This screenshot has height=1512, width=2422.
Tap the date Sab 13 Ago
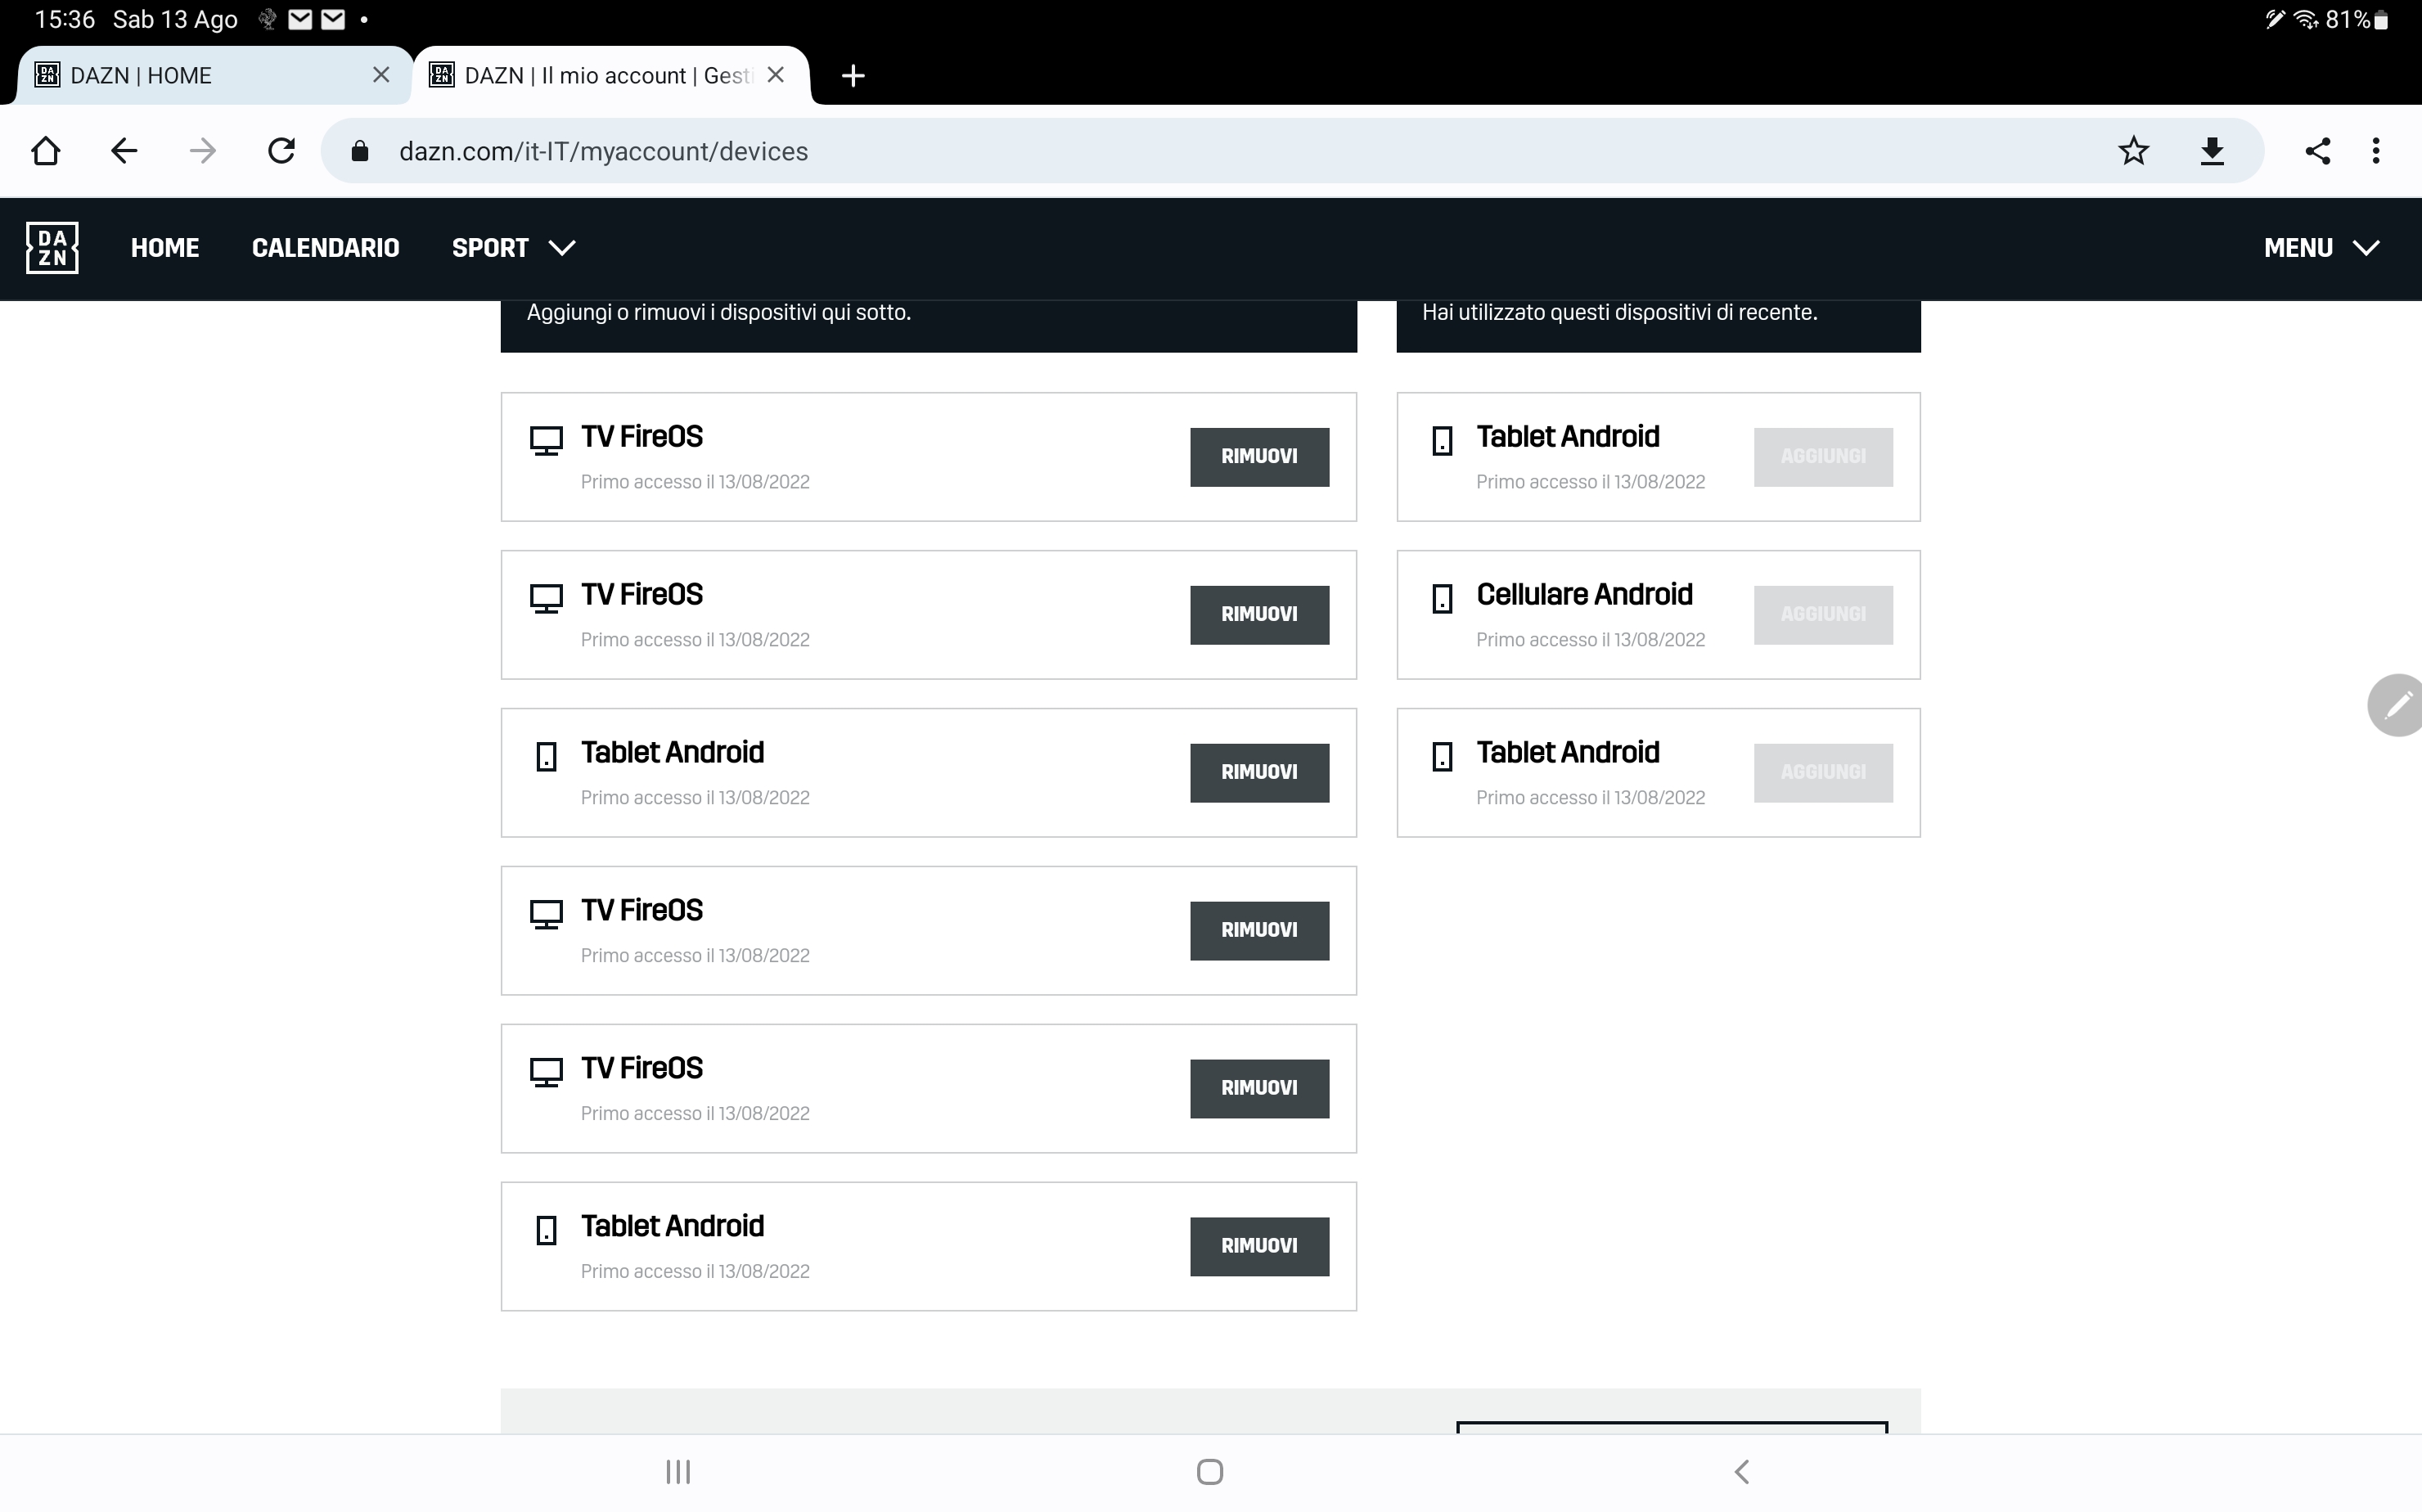pyautogui.click(x=175, y=19)
